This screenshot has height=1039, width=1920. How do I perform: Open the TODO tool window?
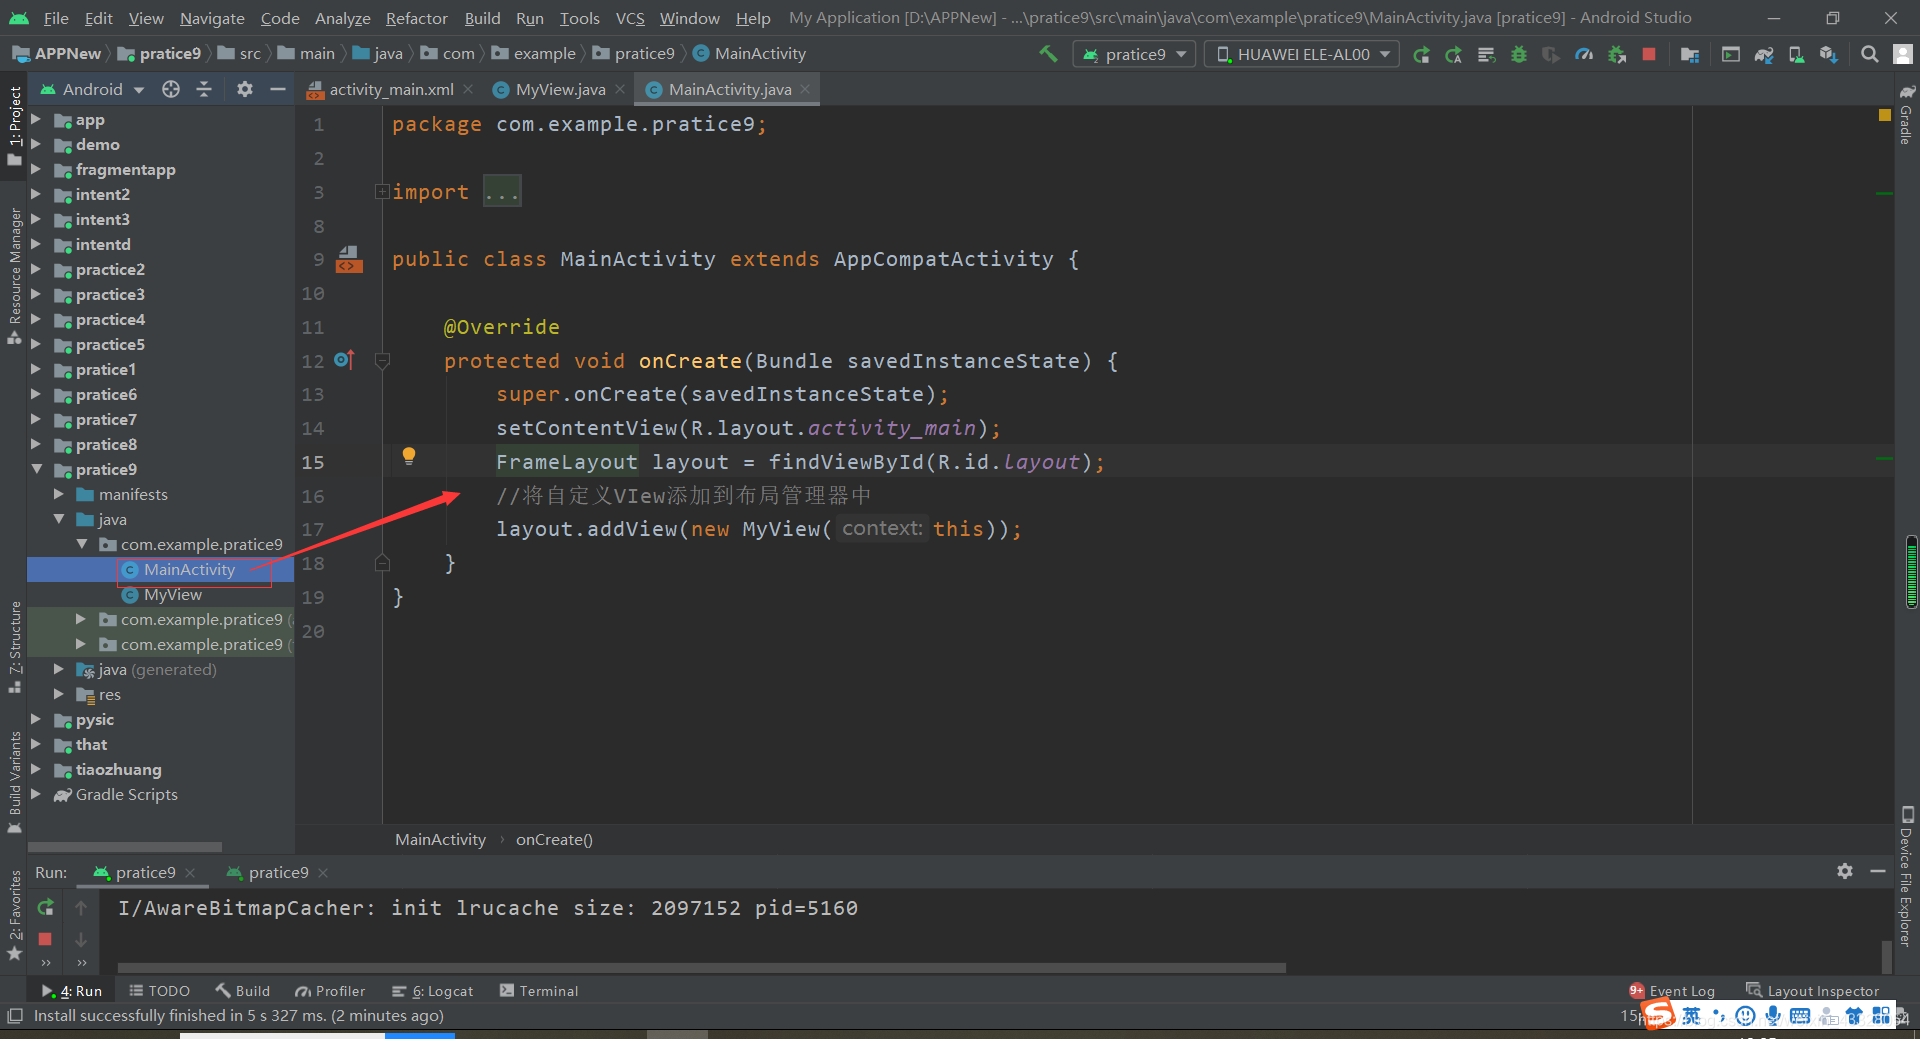click(x=160, y=991)
